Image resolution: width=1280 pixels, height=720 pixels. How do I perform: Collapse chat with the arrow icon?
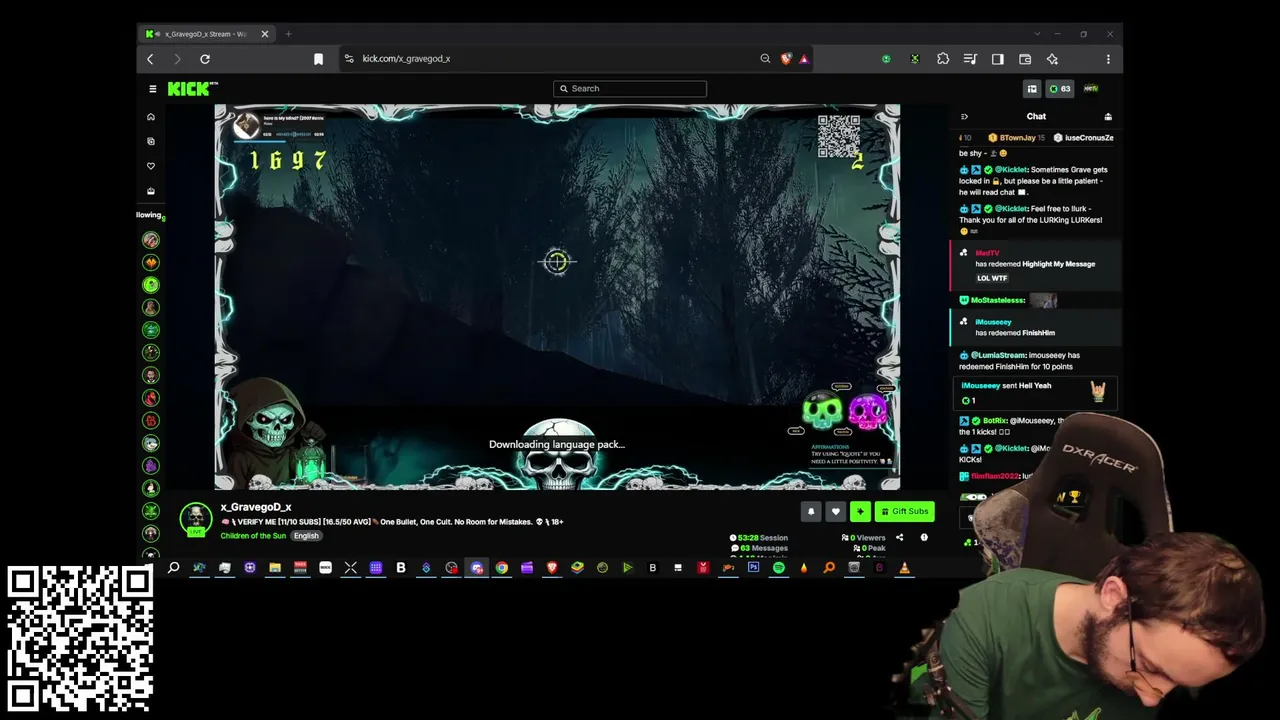pos(964,117)
